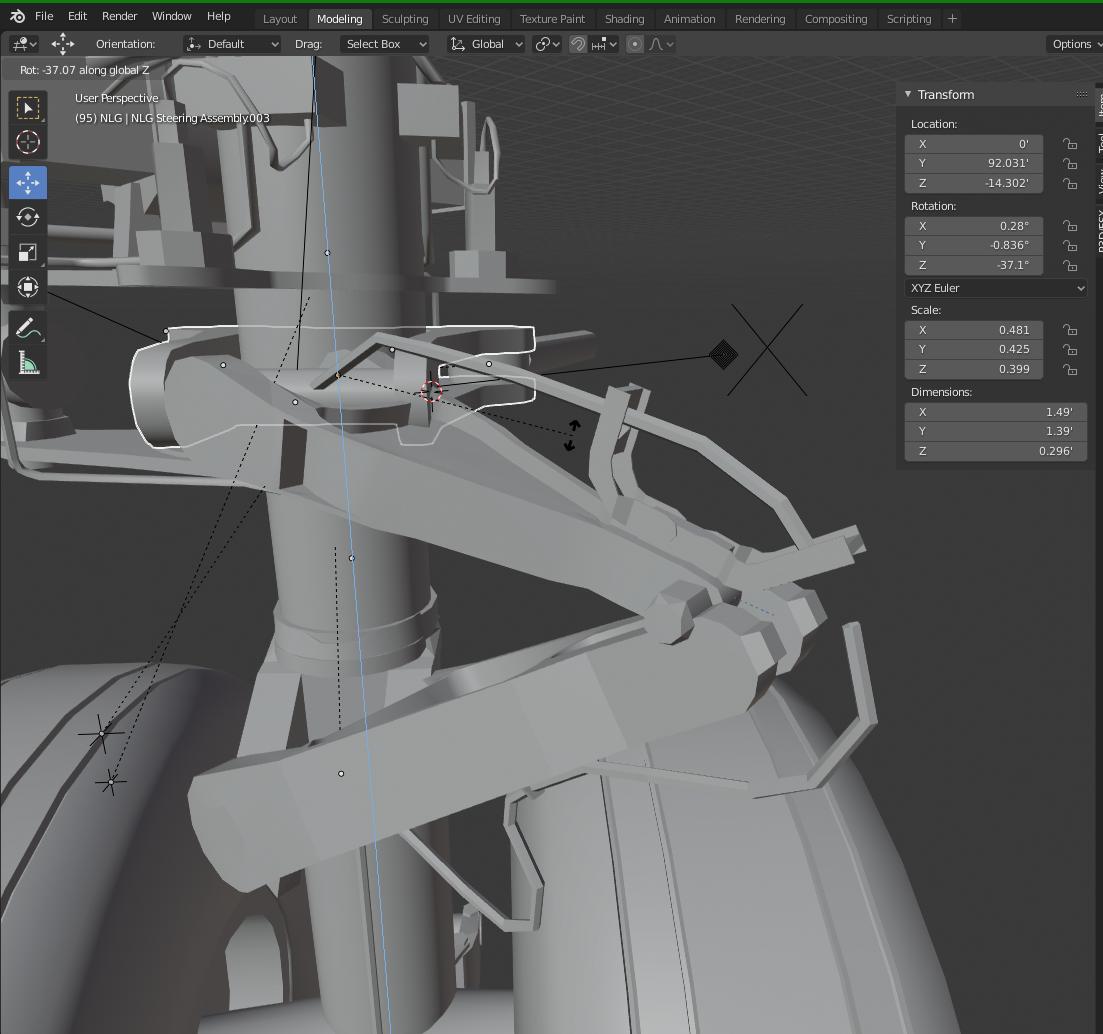Screen dimensions: 1103x1034
Task: Click the Location Z -14.302' field
Action: pos(974,183)
